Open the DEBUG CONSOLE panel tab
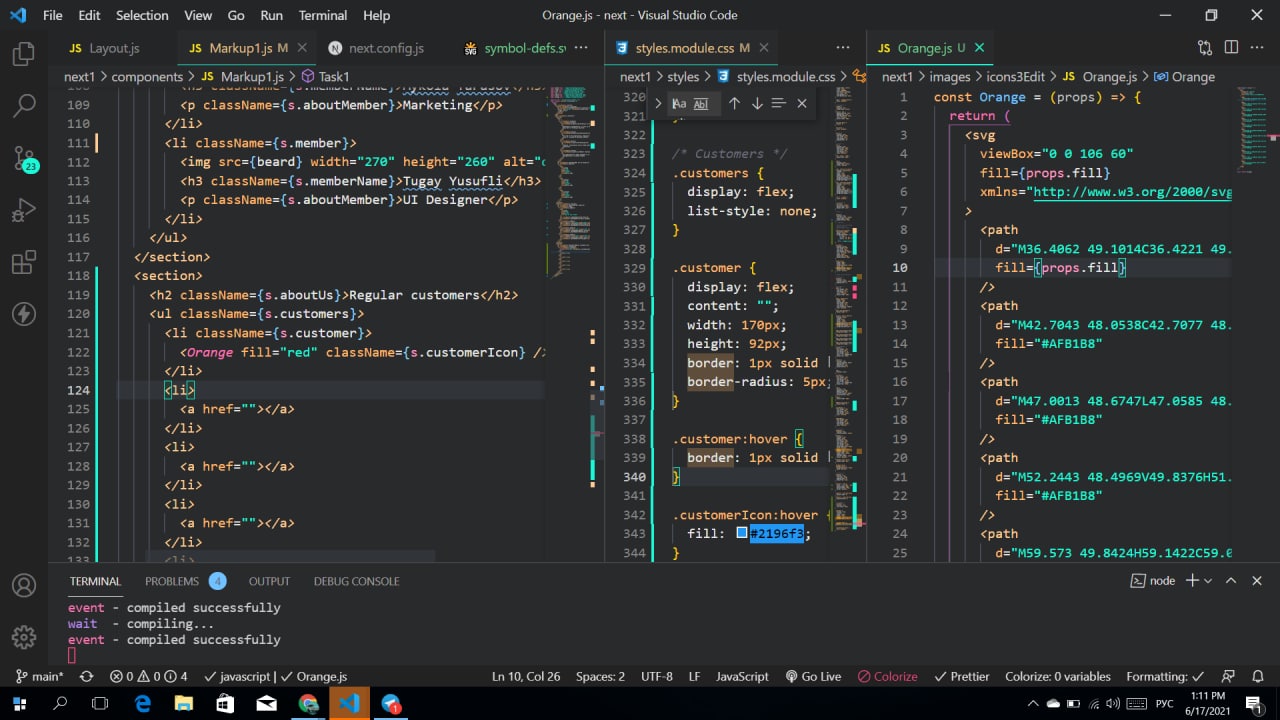Screen dimensions: 1280x720 [x=356, y=581]
